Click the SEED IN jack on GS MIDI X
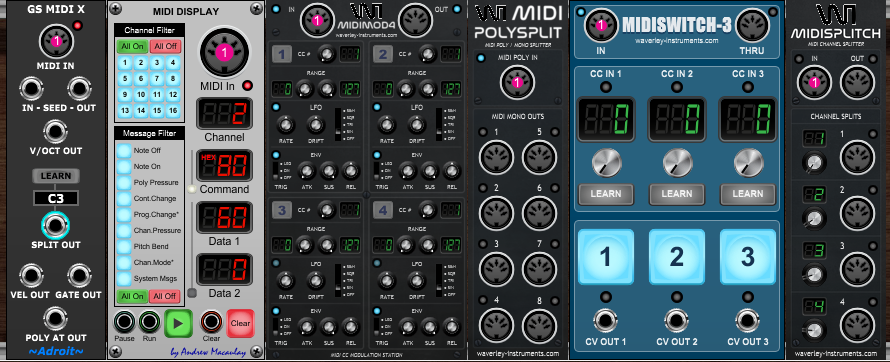The width and height of the screenshot is (890, 362). [x=31, y=90]
